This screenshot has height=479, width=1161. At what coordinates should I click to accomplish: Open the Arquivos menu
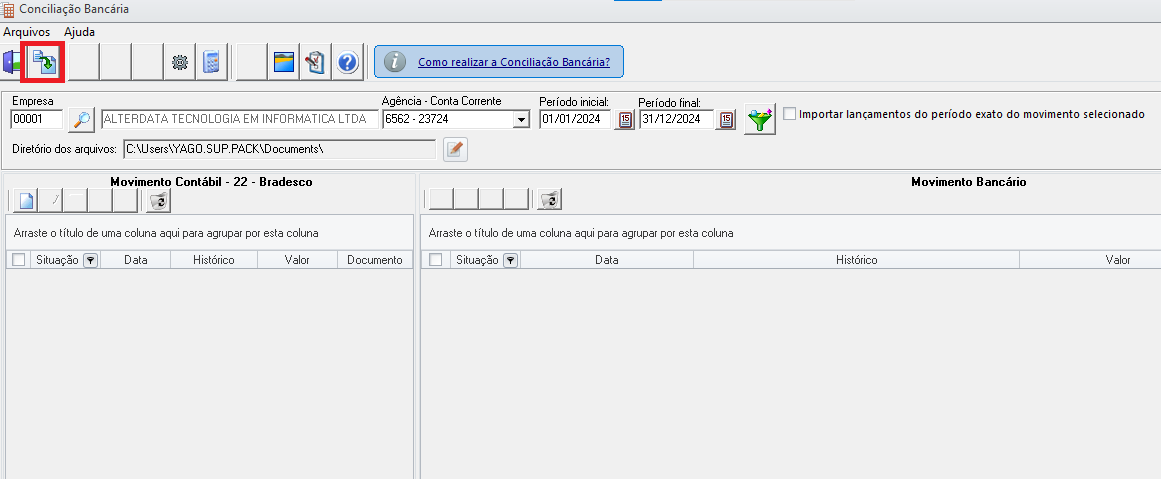point(27,32)
